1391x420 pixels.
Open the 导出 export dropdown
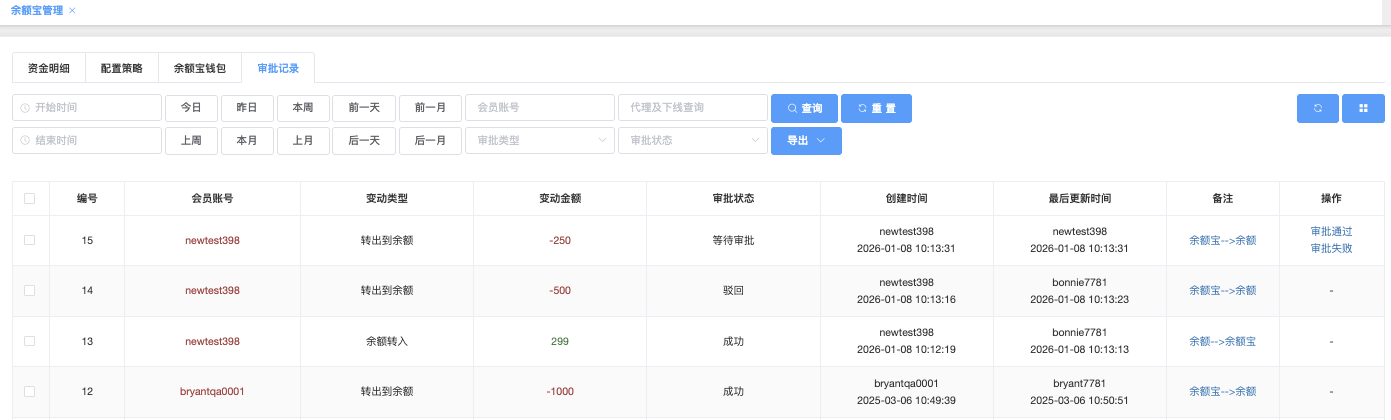coord(805,141)
